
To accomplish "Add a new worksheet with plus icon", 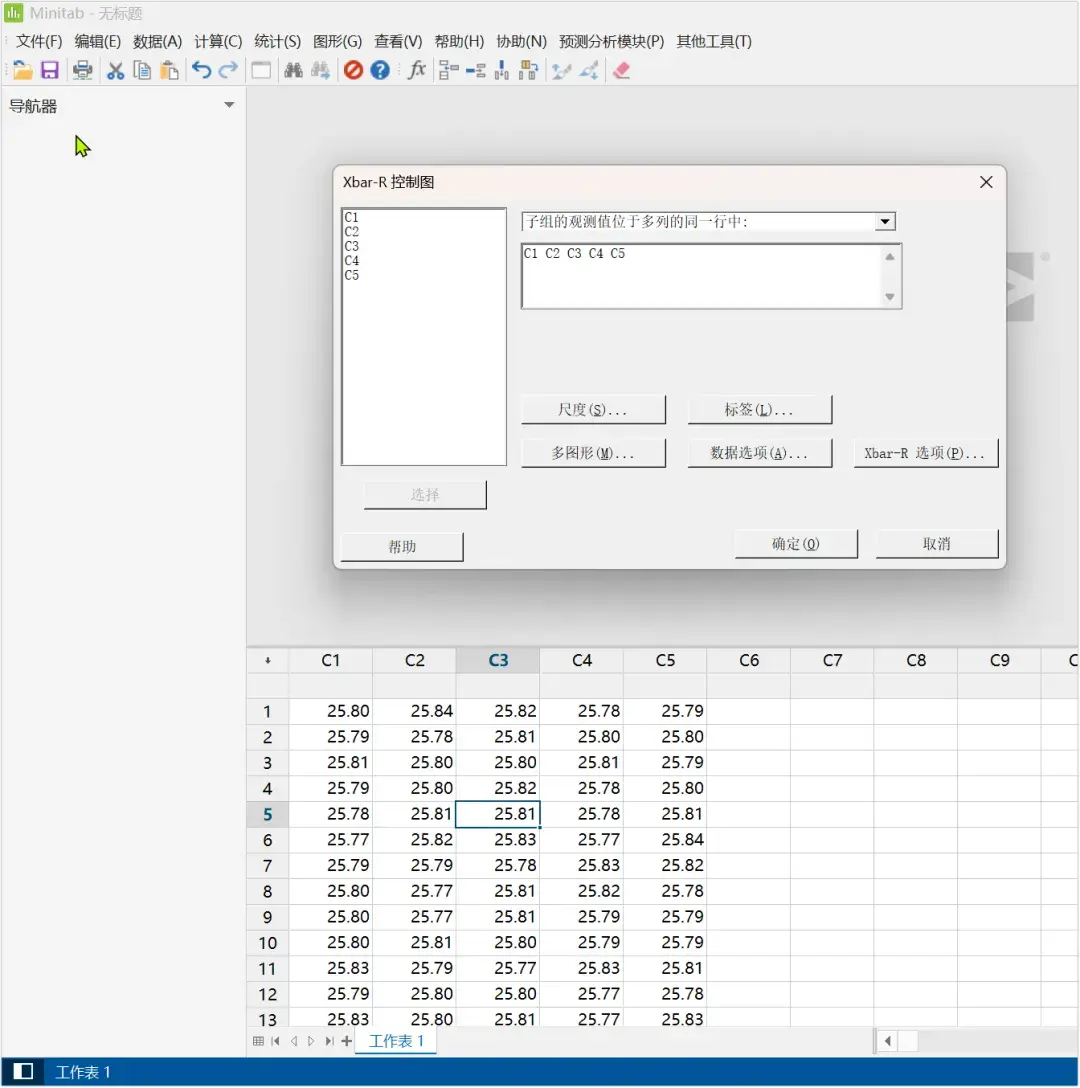I will (x=346, y=1041).
